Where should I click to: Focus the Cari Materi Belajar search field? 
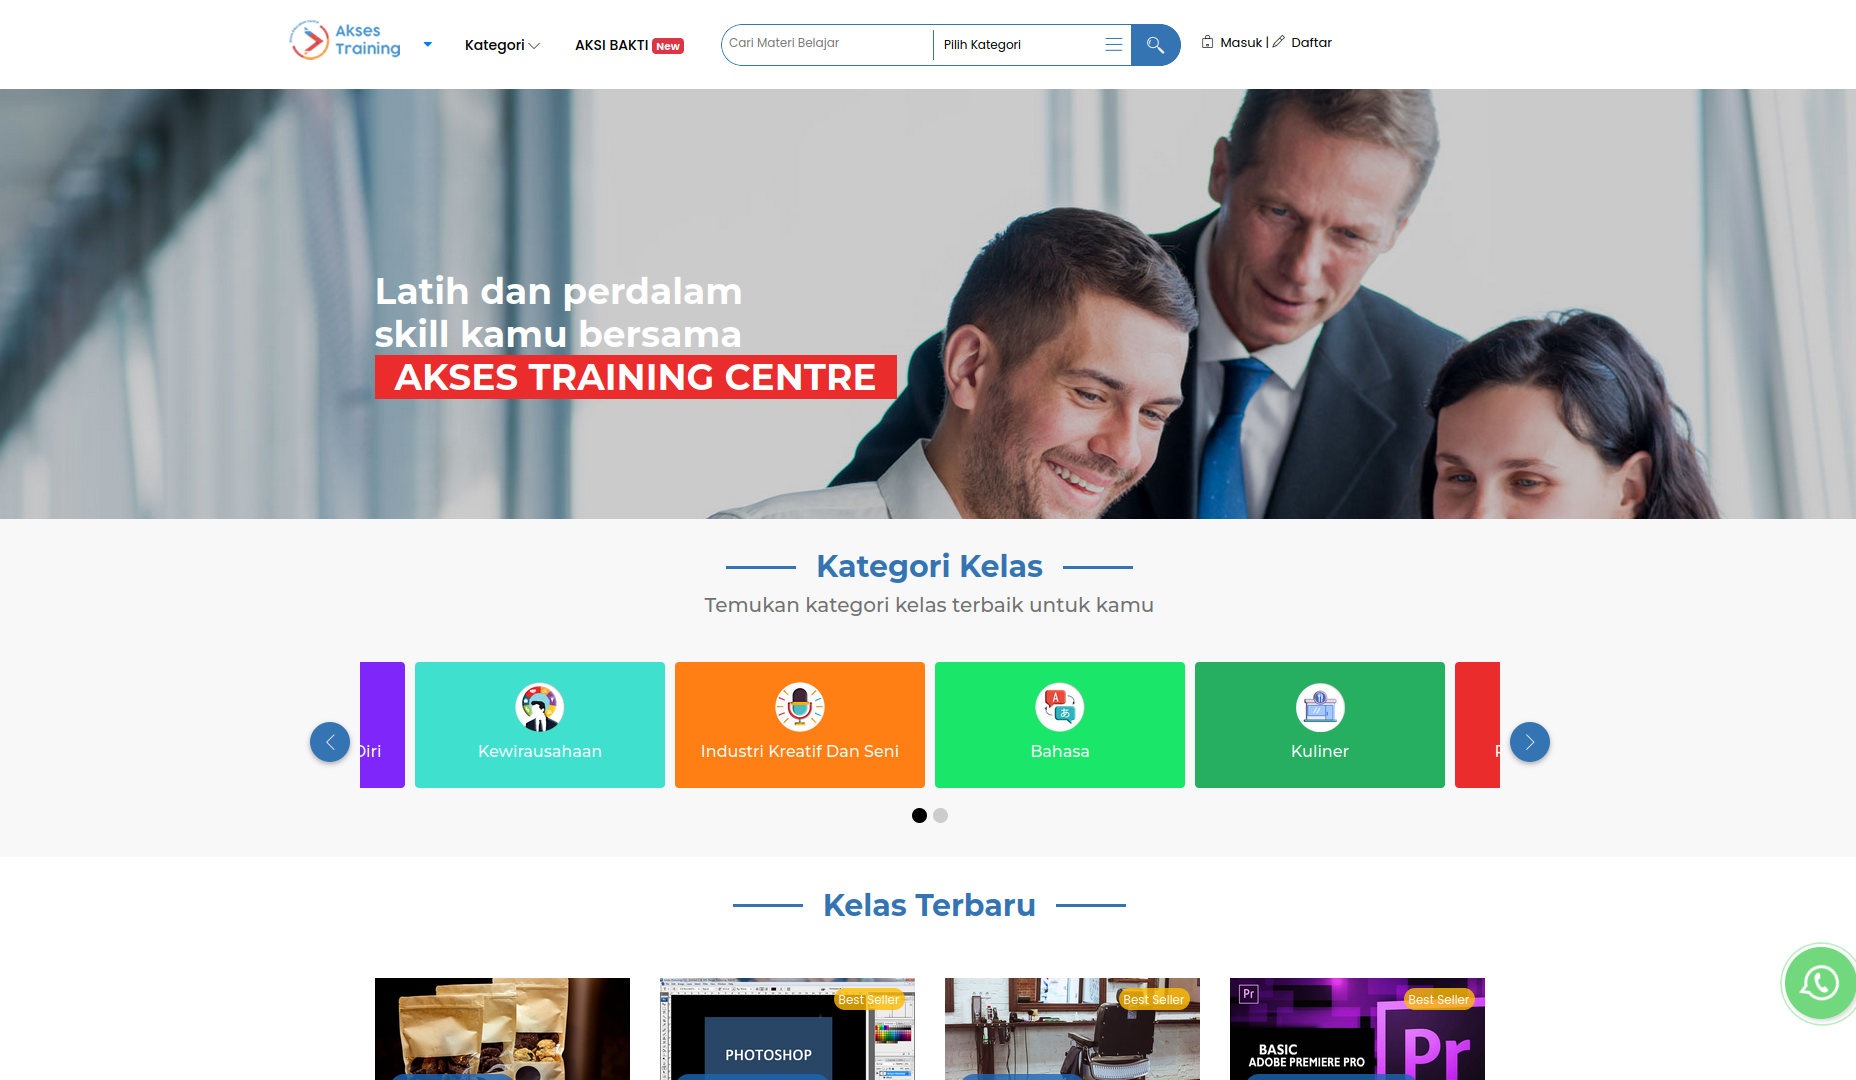pyautogui.click(x=828, y=44)
